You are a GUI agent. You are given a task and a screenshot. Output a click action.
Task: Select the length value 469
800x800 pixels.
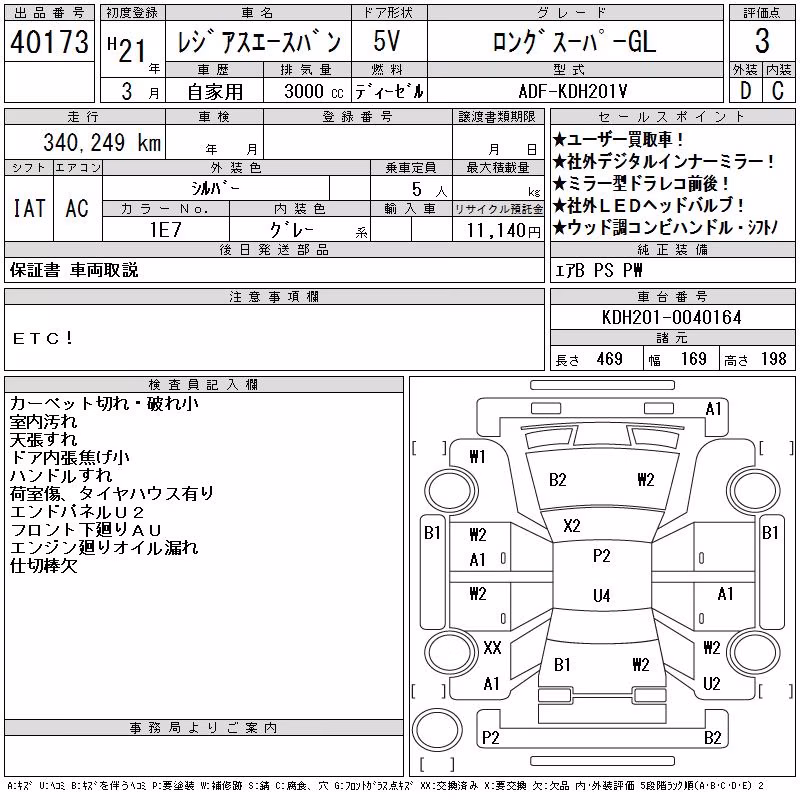pos(609,359)
